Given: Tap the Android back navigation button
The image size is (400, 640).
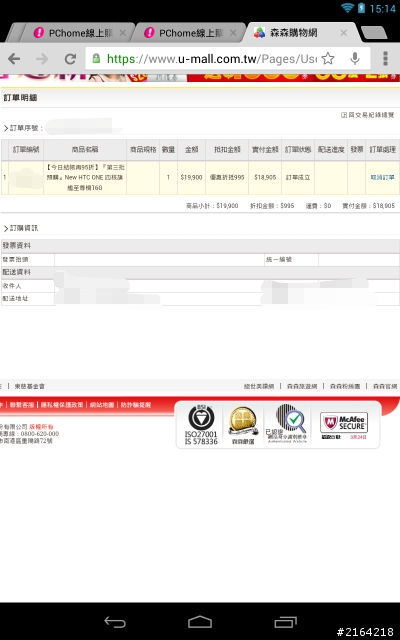Looking at the screenshot, I should 115,622.
